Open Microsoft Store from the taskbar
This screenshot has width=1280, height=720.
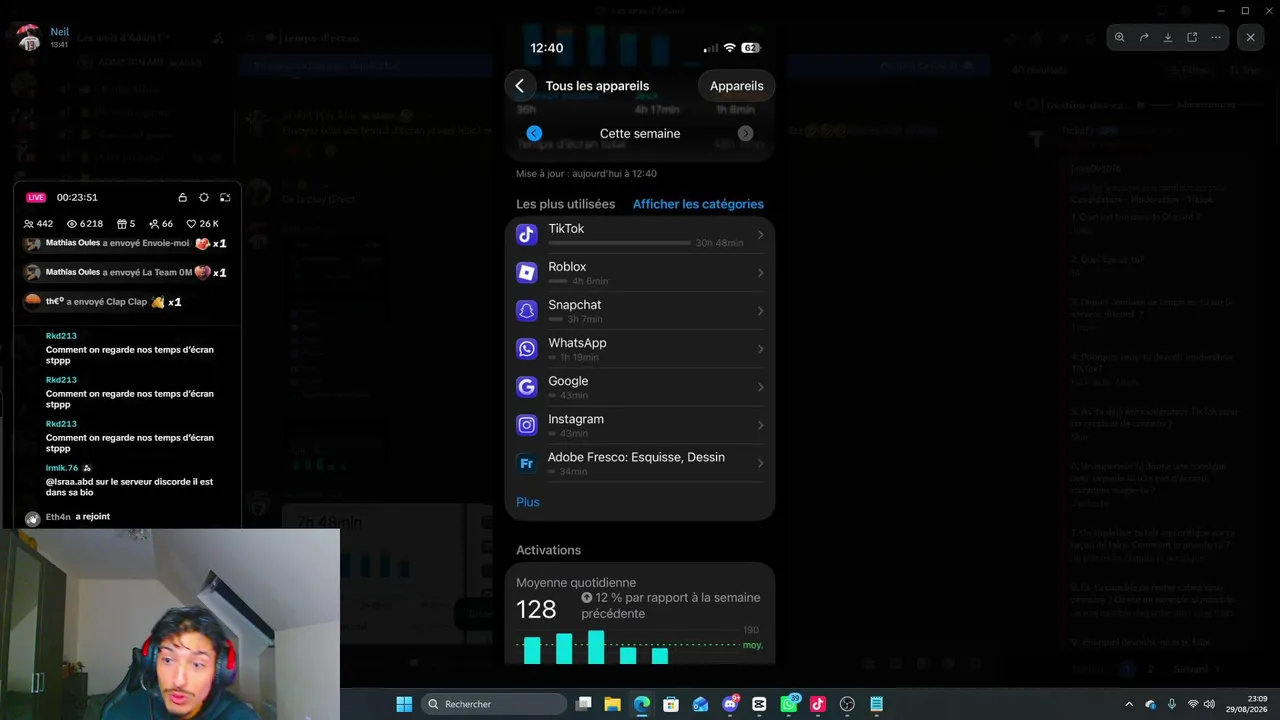[x=671, y=704]
